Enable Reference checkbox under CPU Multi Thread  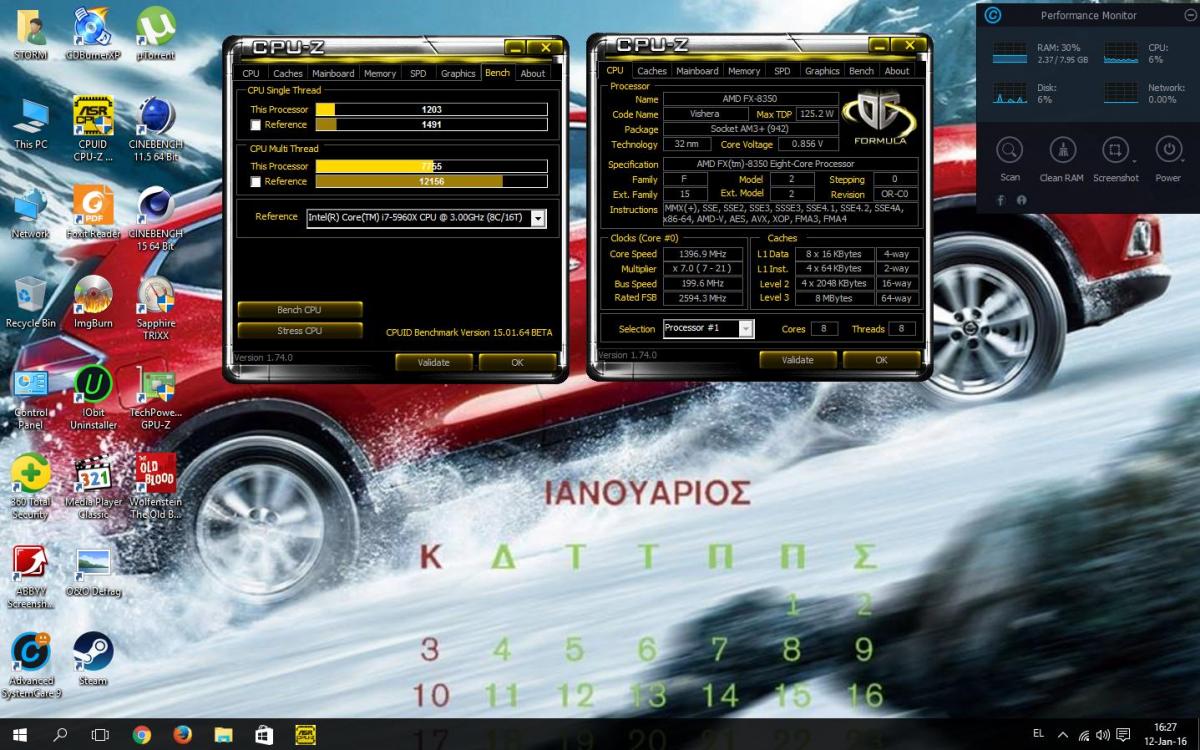point(257,182)
